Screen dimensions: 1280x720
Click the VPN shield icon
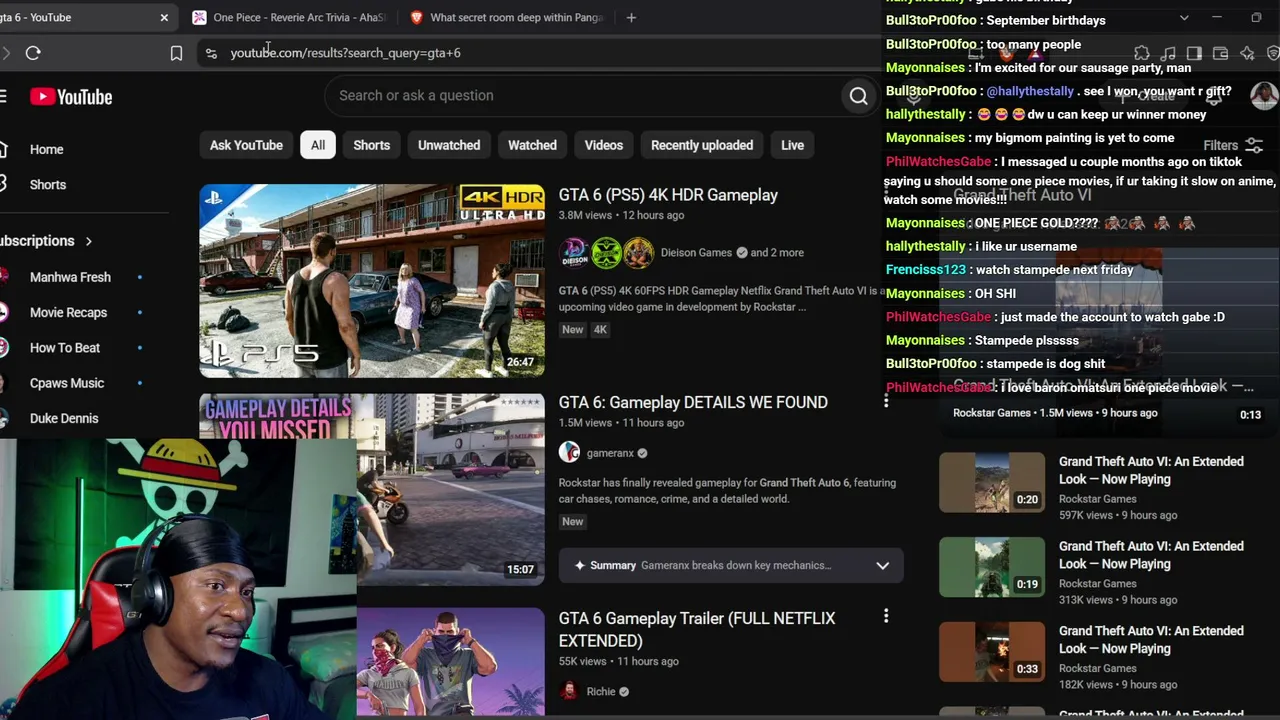[1273, 53]
